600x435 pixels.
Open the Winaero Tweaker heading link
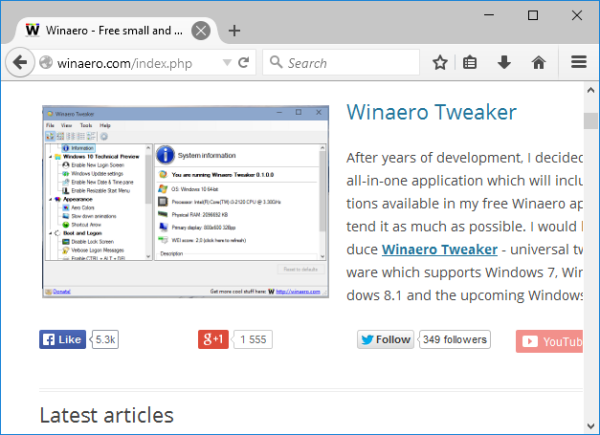431,112
